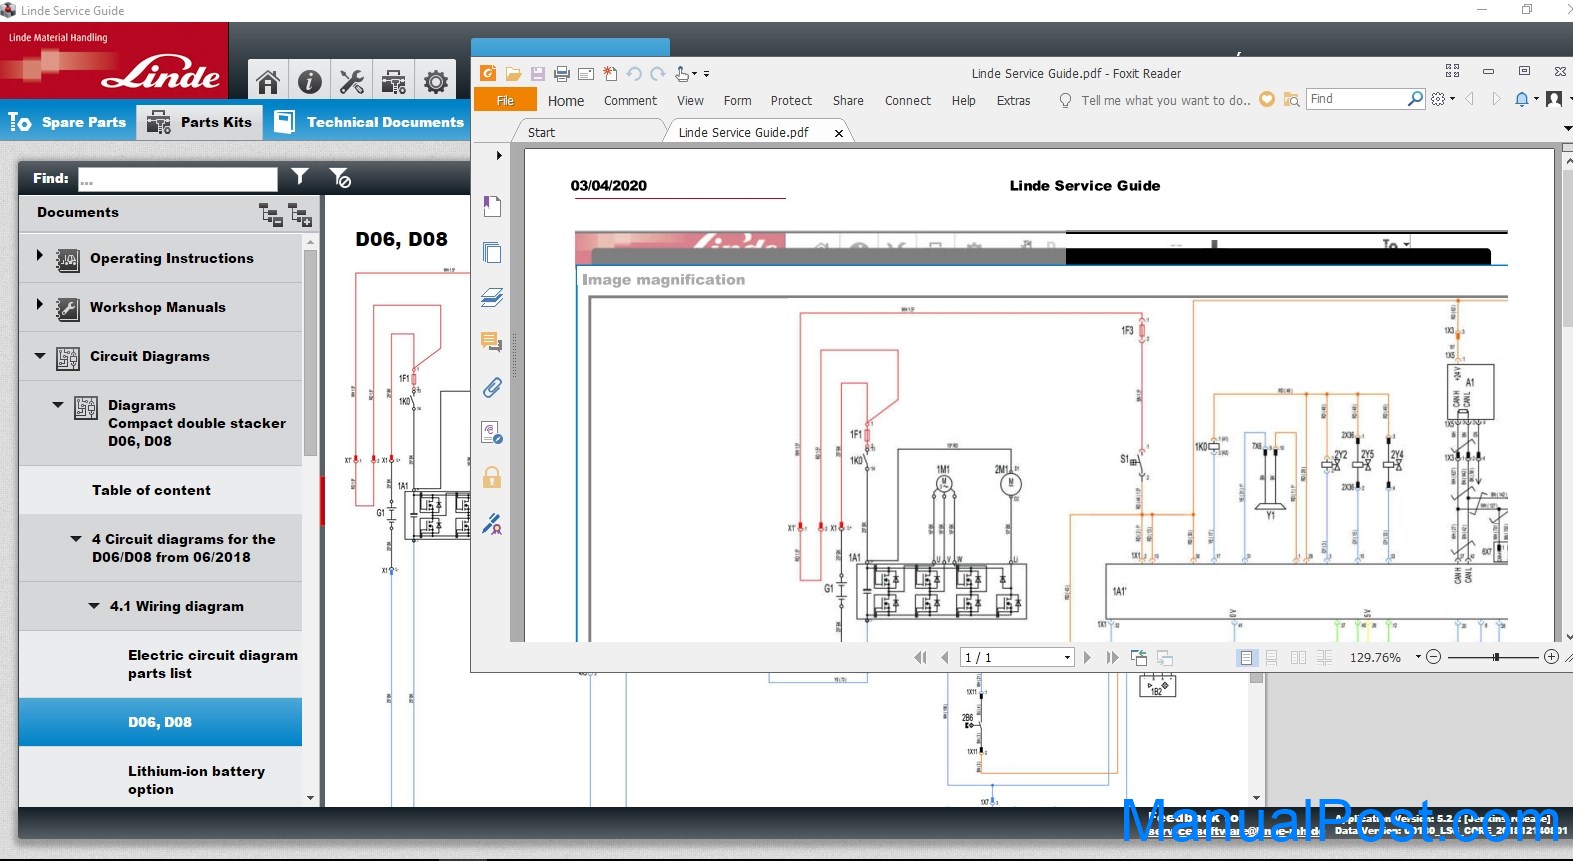Apply filter using funnel icon
The width and height of the screenshot is (1573, 861).
pos(300,177)
